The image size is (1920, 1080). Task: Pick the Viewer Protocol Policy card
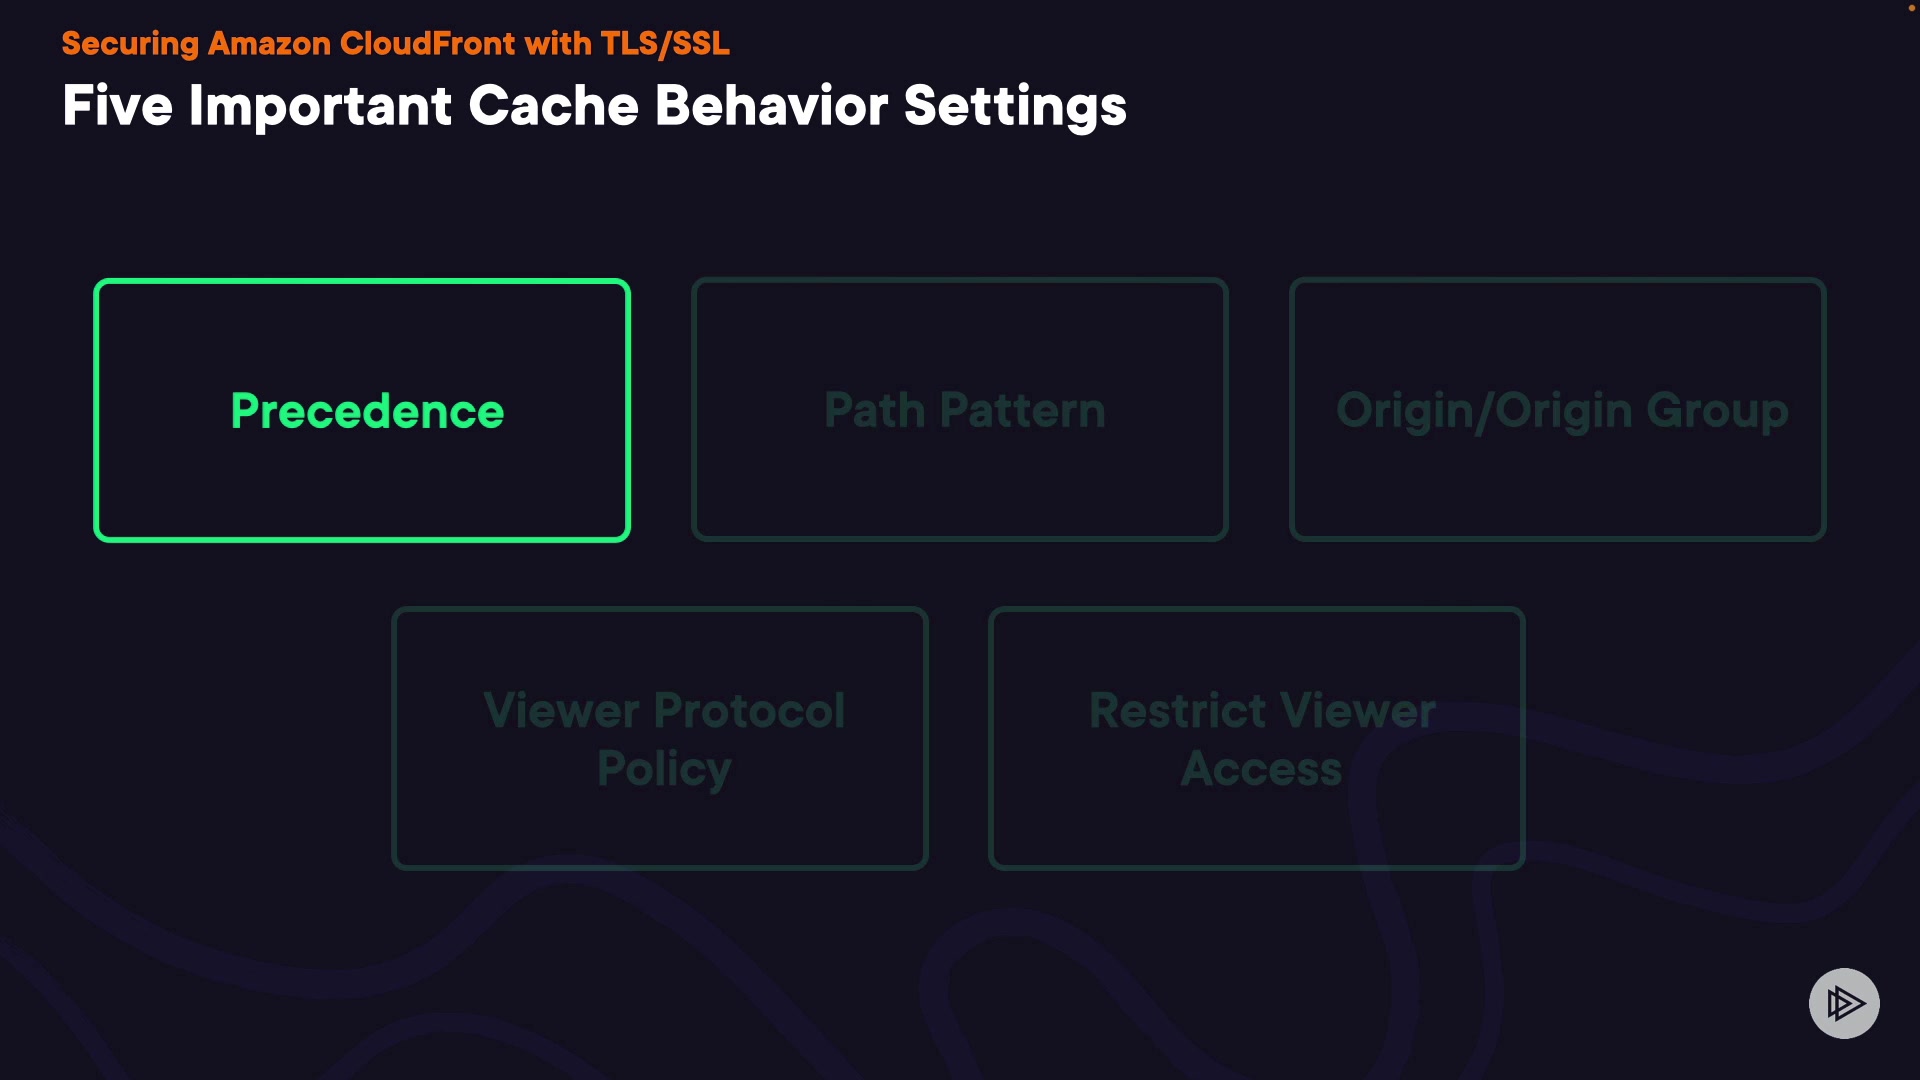tap(660, 739)
